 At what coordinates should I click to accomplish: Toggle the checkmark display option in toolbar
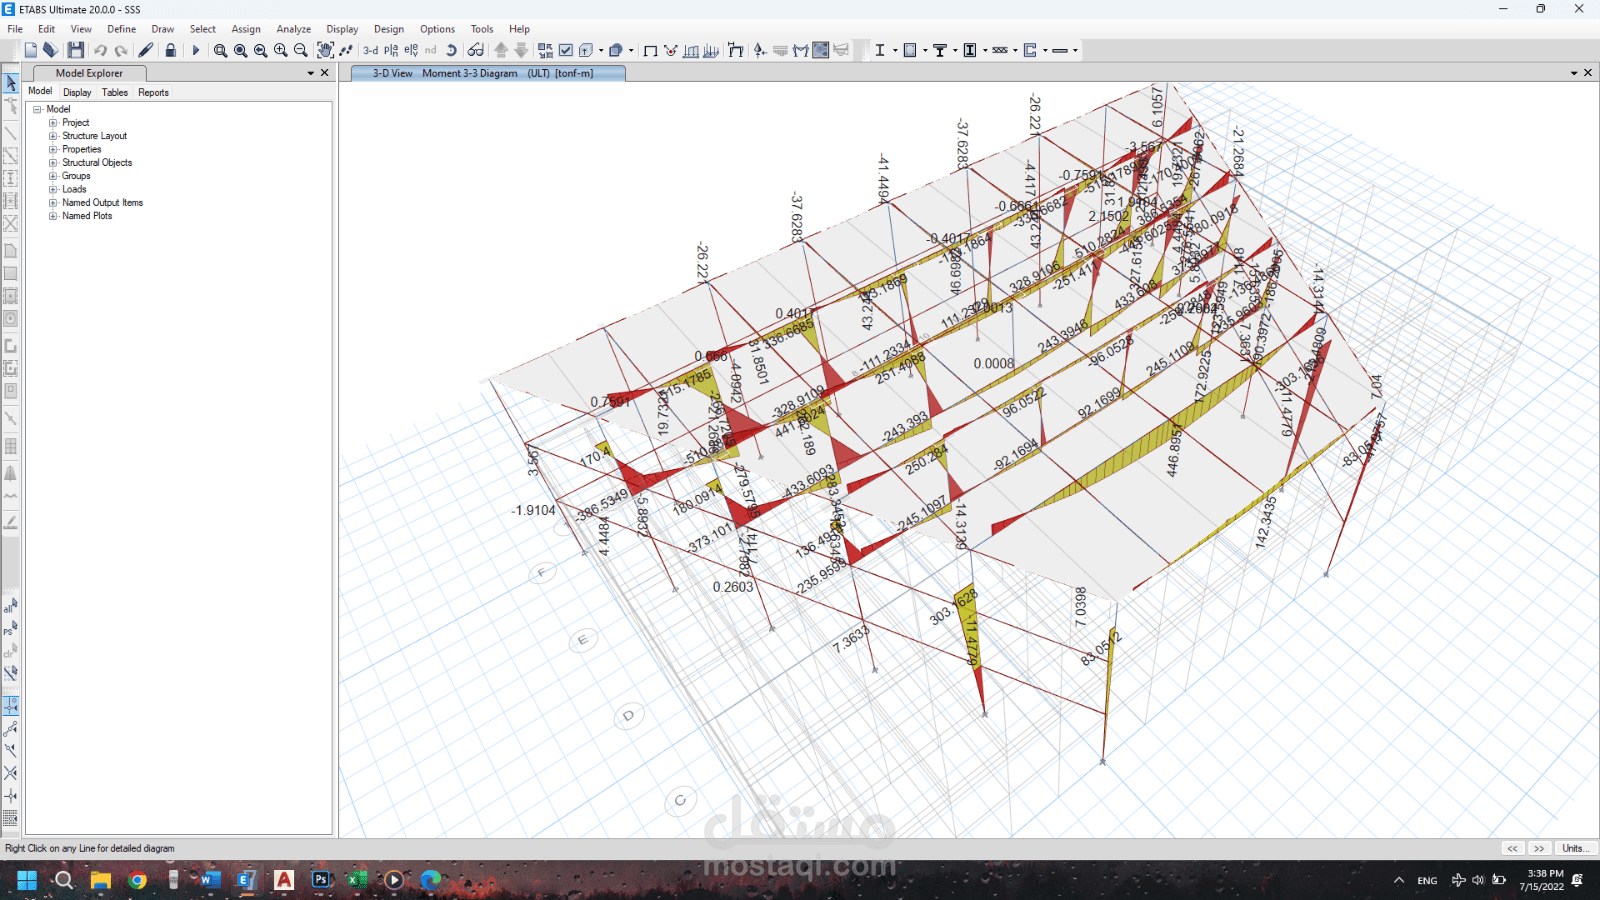(566, 50)
